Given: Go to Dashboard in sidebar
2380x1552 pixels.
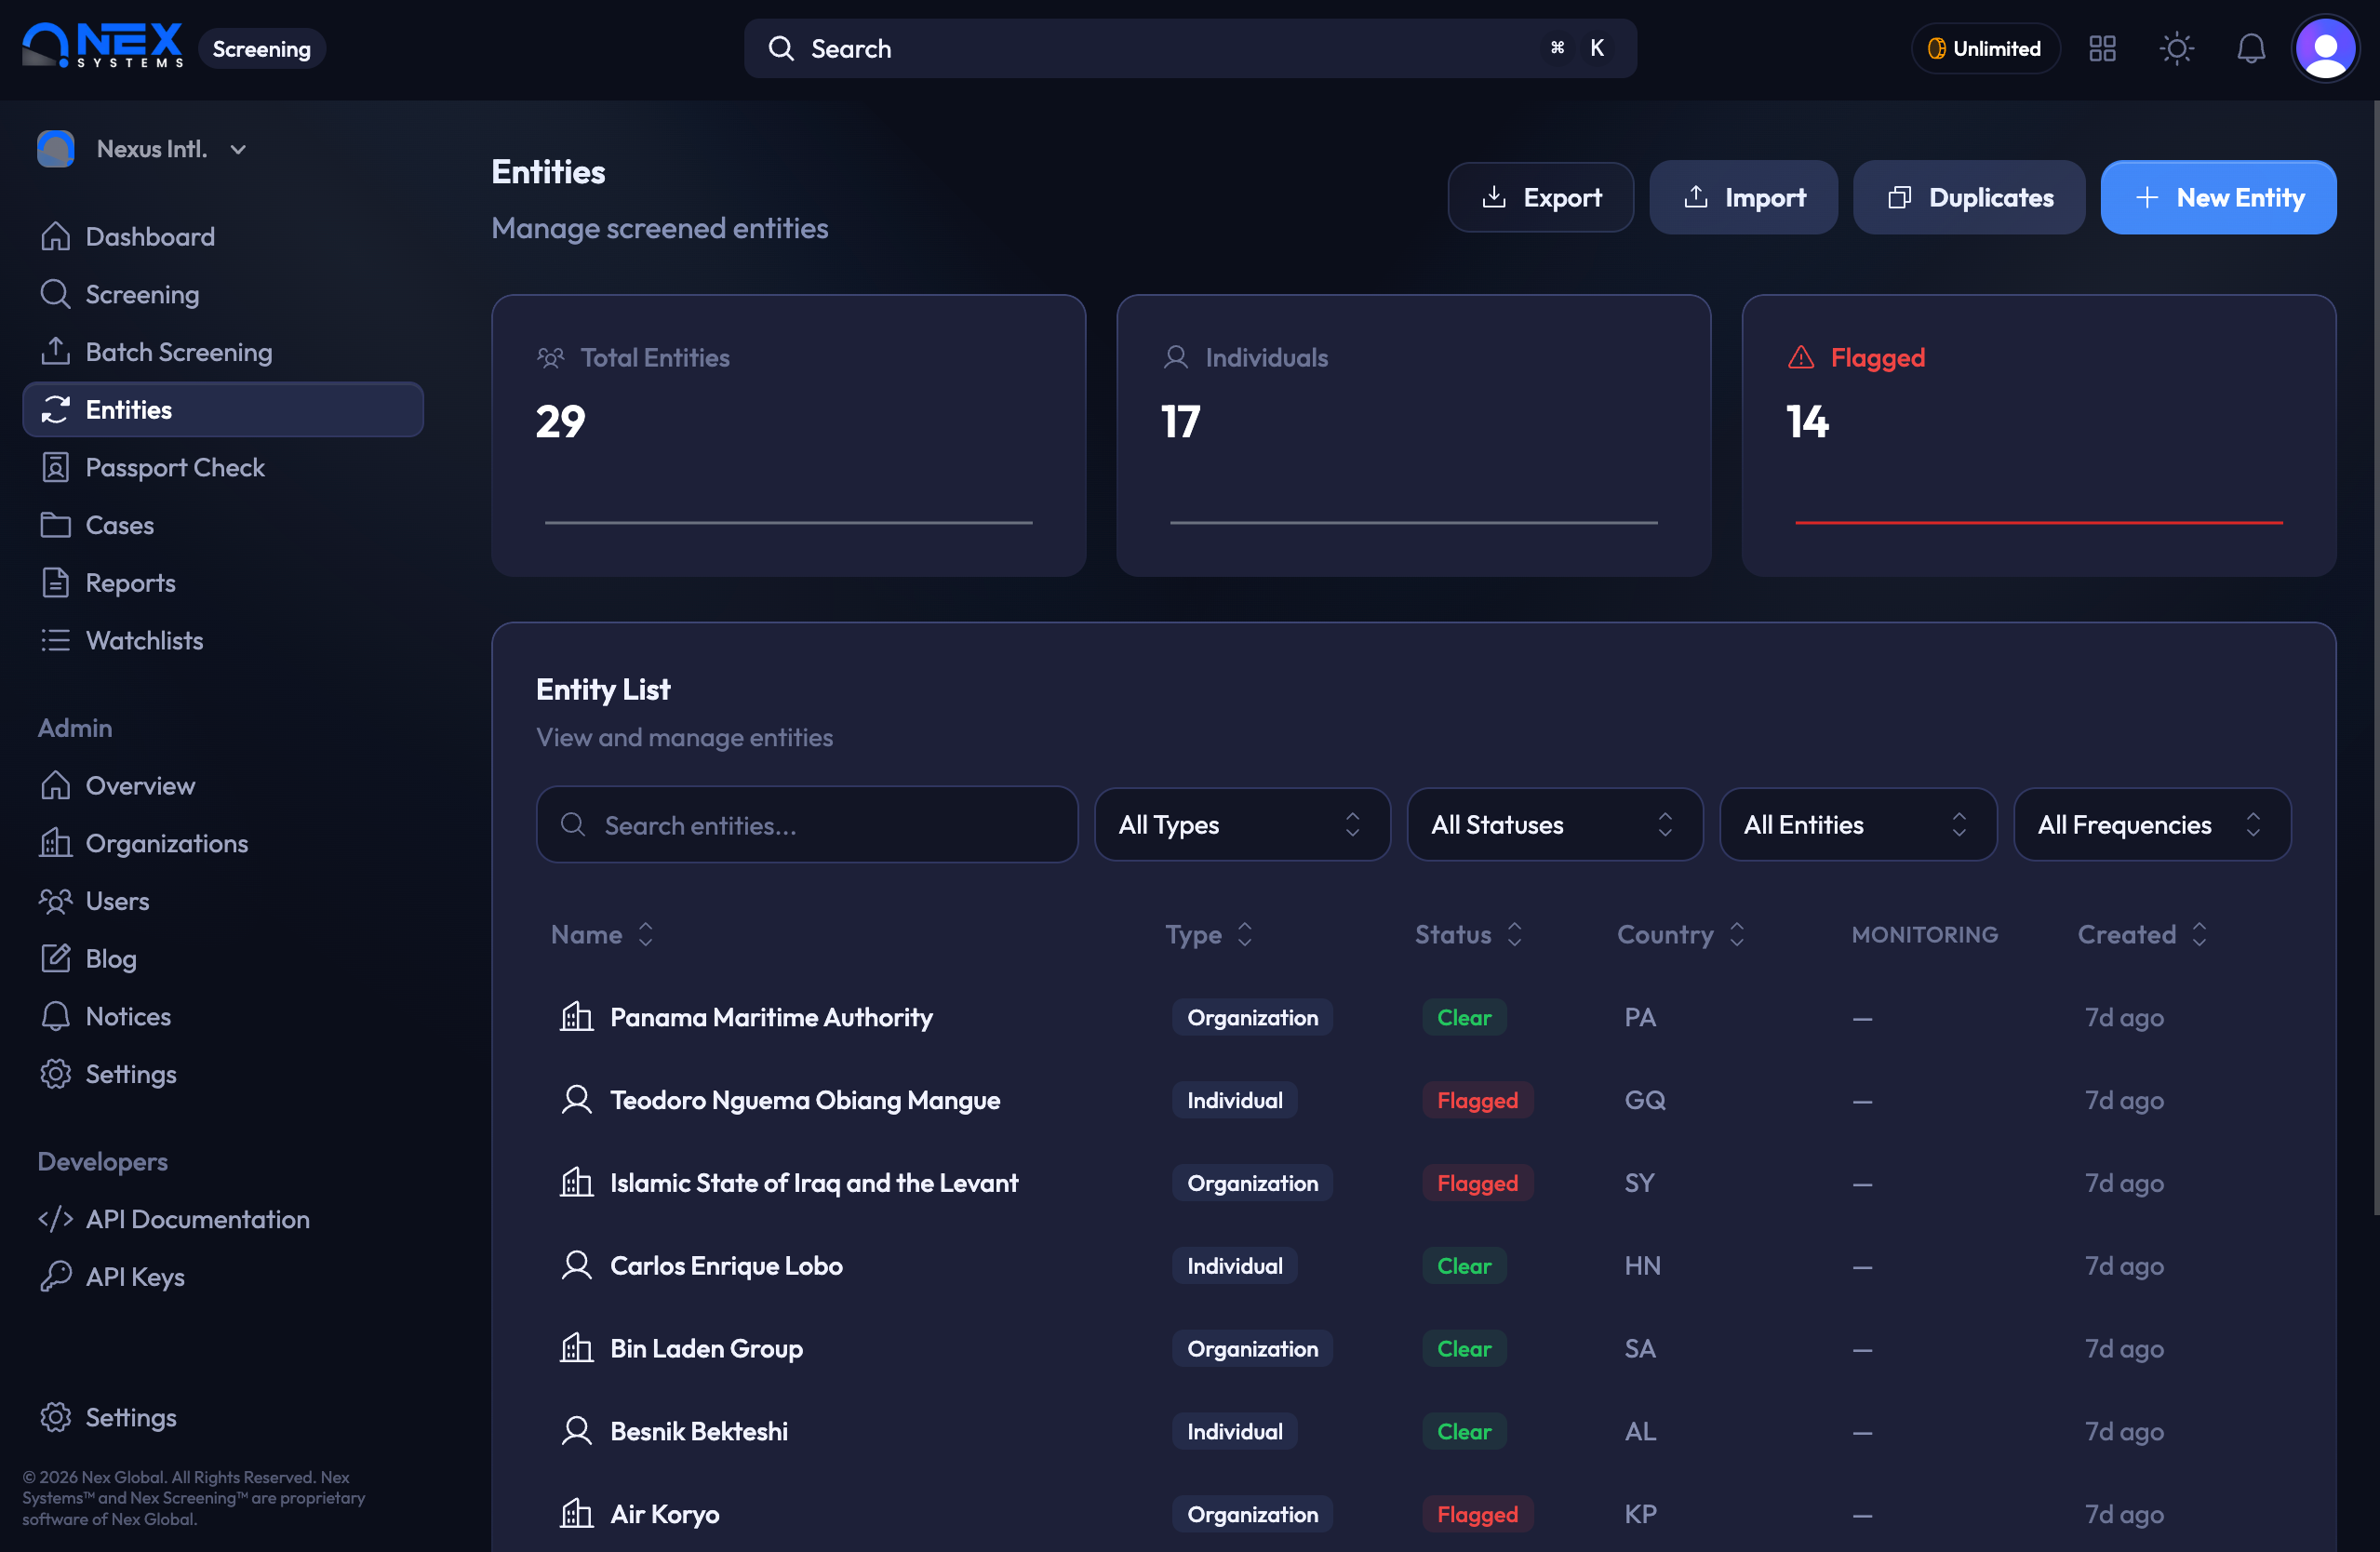Looking at the screenshot, I should 223,236.
